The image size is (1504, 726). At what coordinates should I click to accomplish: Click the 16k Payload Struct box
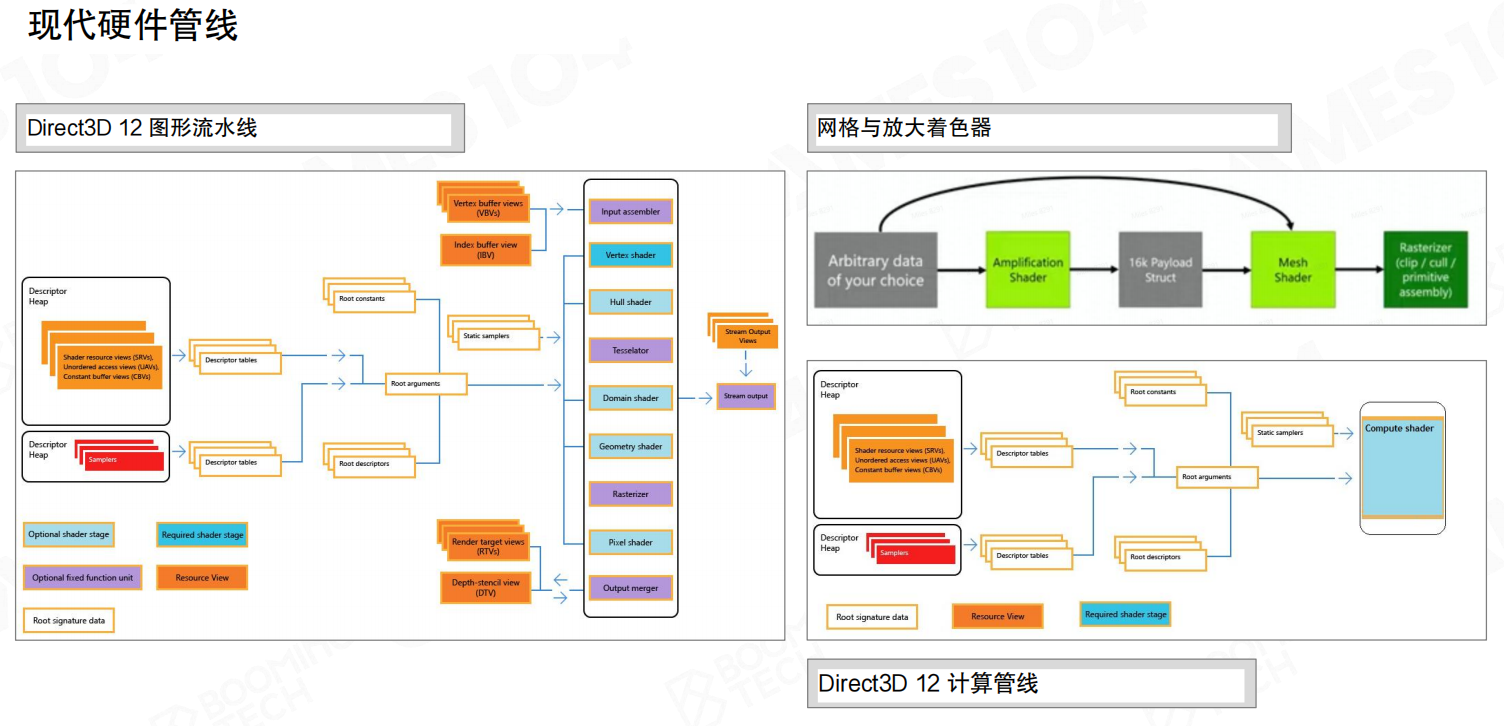[1160, 270]
